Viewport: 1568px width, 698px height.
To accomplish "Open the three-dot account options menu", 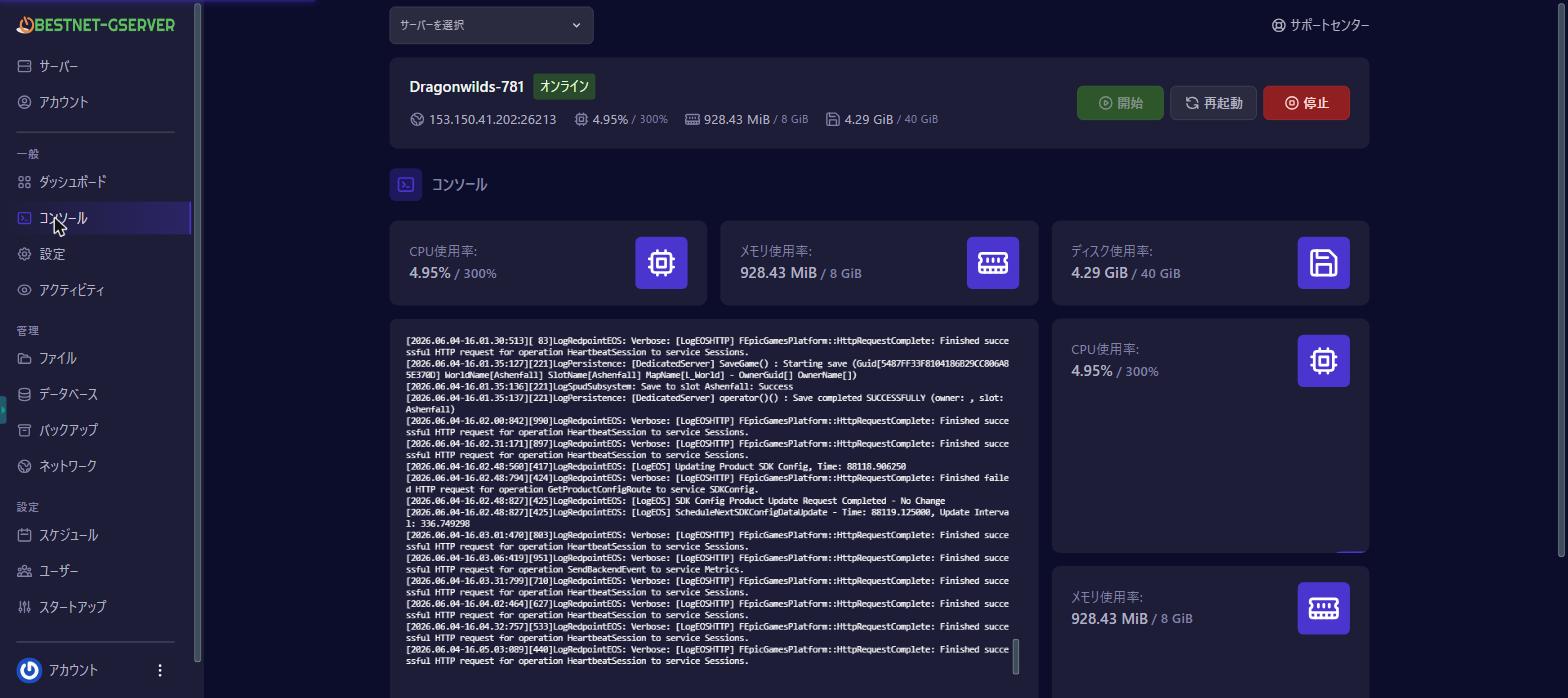I will [159, 670].
